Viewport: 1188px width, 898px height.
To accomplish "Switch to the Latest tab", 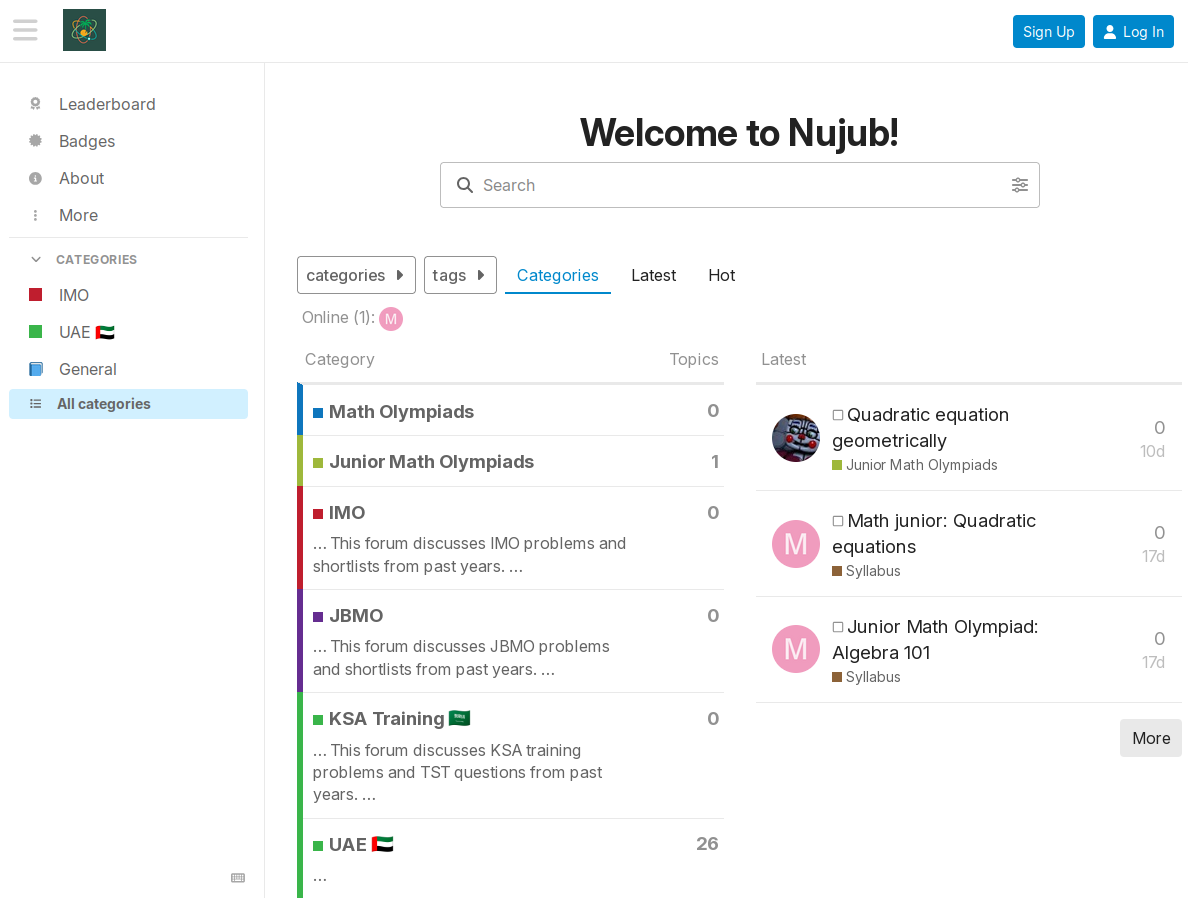I will click(653, 275).
